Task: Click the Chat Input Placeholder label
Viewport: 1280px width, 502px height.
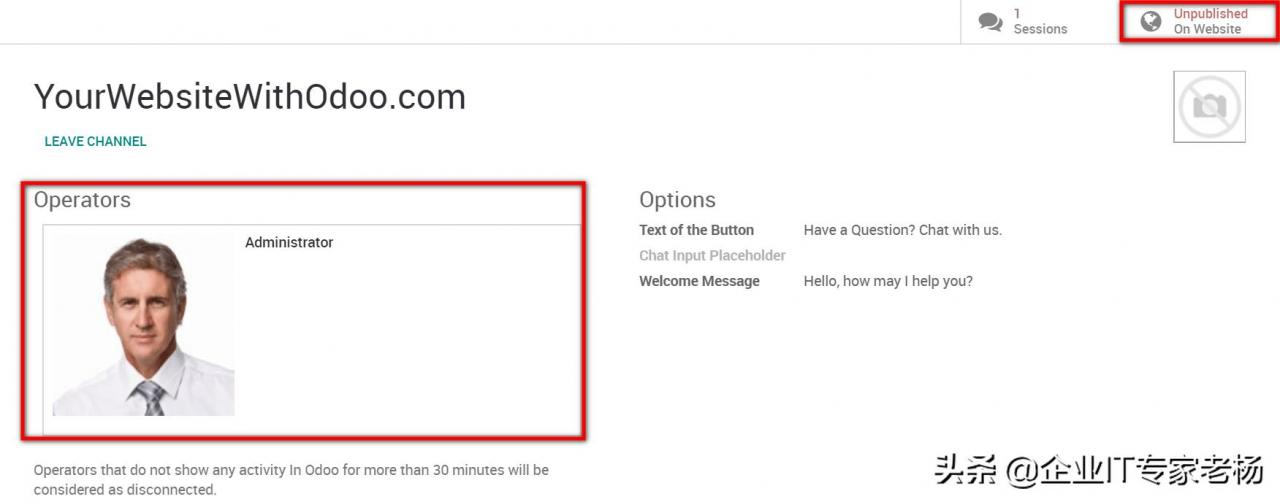Action: coord(712,255)
